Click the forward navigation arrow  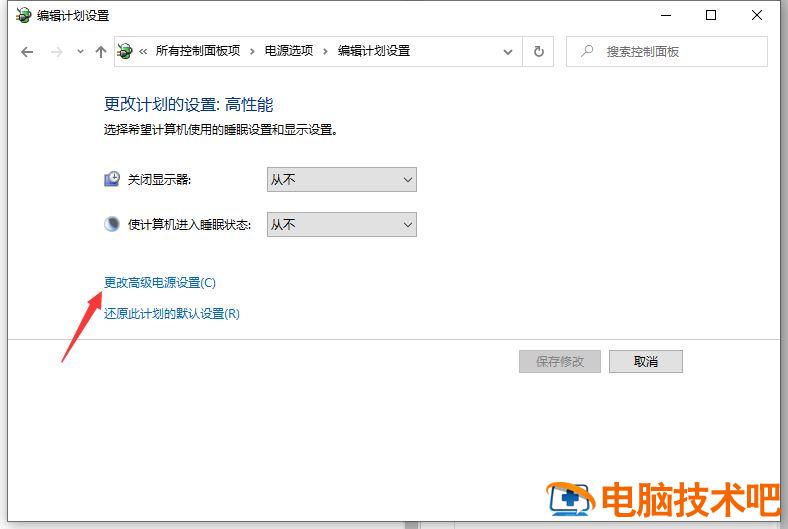click(57, 51)
